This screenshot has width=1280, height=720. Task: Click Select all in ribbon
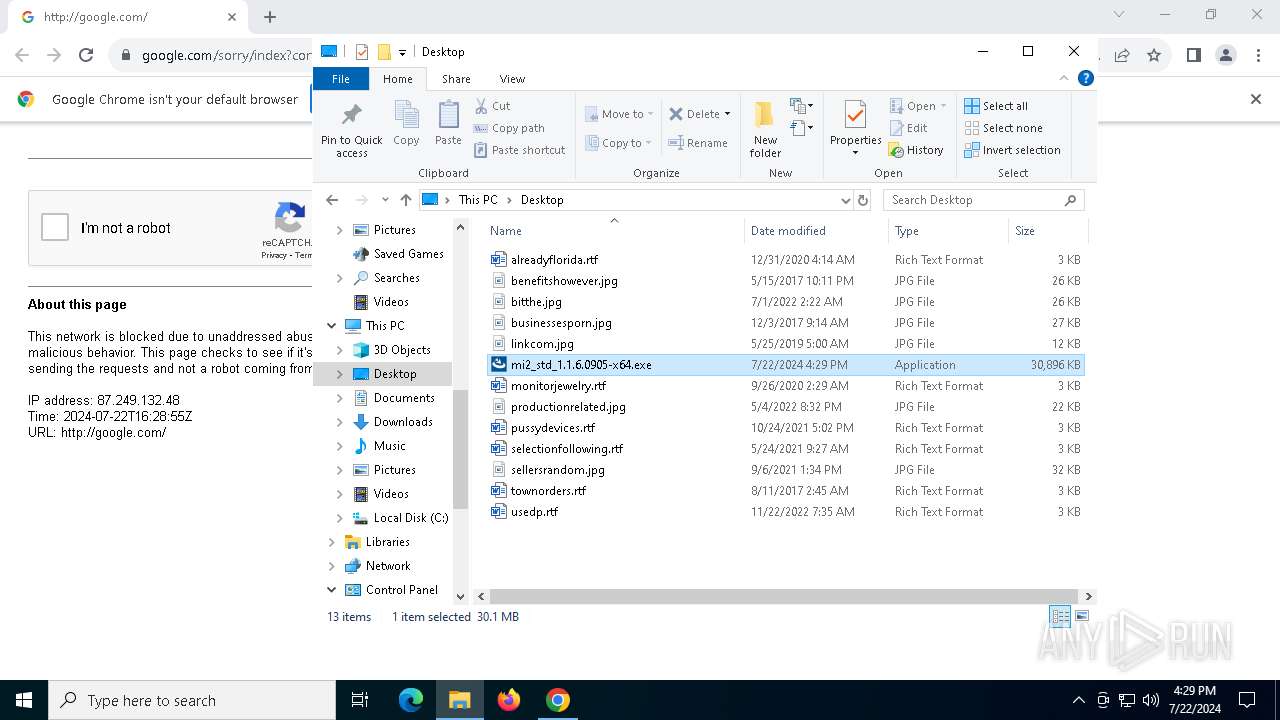pos(996,106)
